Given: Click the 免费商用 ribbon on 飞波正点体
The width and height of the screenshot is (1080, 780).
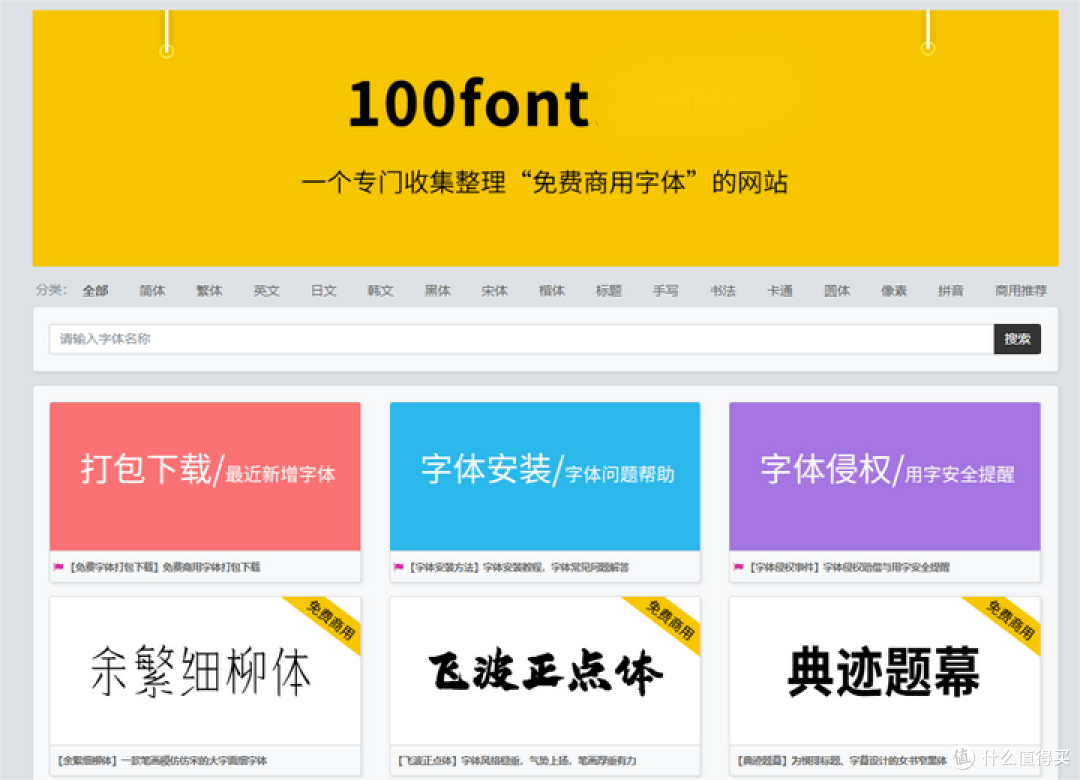Looking at the screenshot, I should point(670,619).
